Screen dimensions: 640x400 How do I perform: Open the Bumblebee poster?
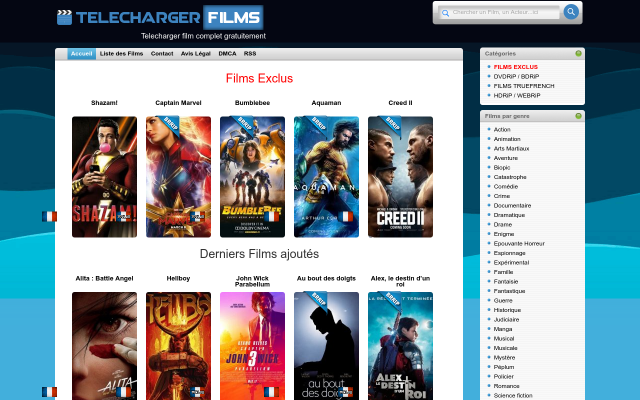252,177
